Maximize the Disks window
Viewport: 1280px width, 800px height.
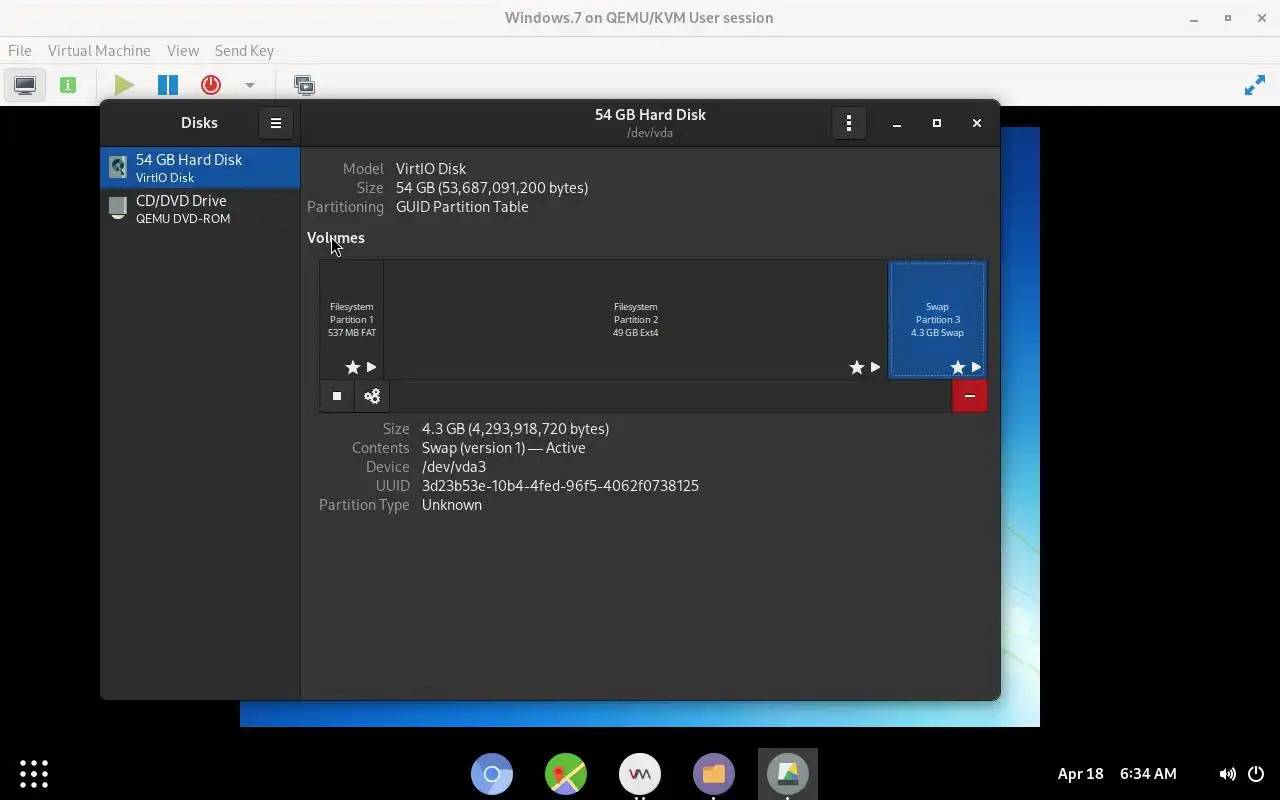(x=937, y=123)
